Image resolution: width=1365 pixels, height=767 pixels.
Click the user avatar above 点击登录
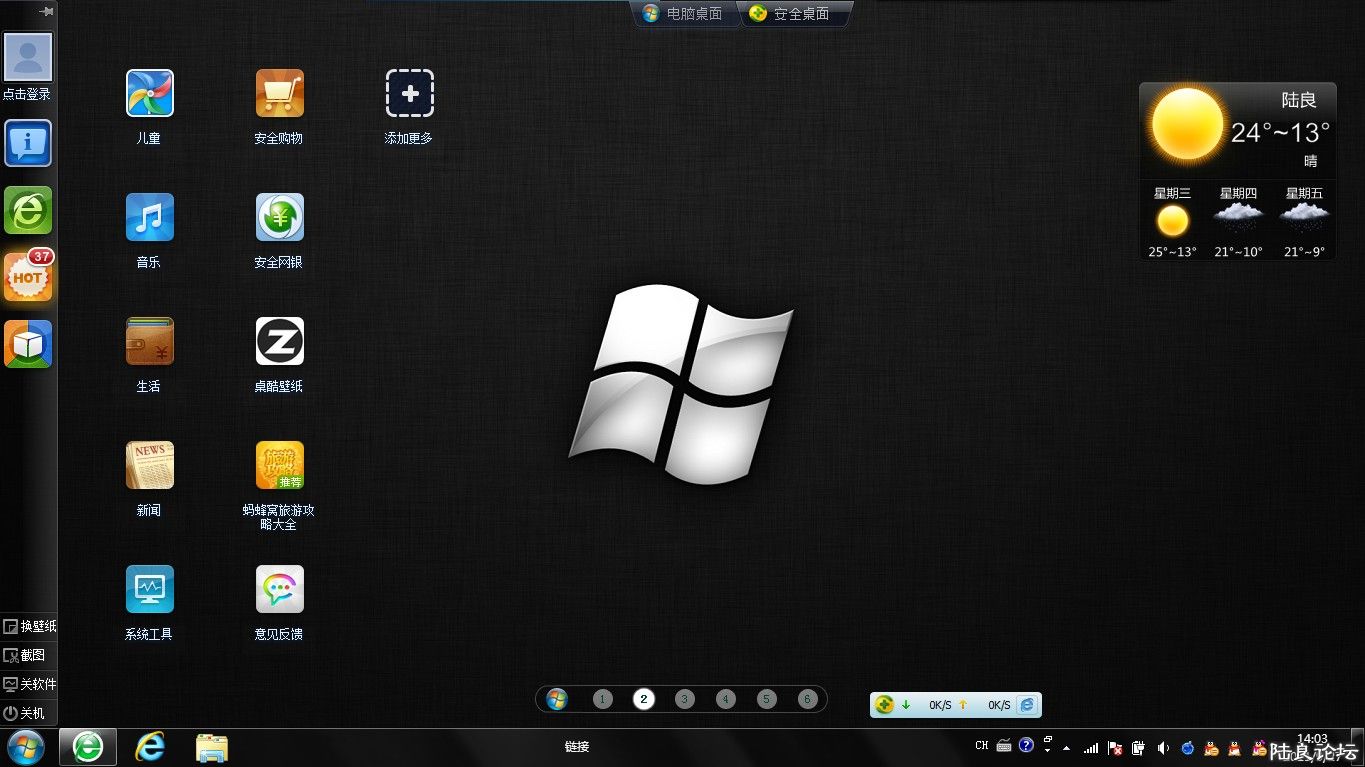point(28,56)
